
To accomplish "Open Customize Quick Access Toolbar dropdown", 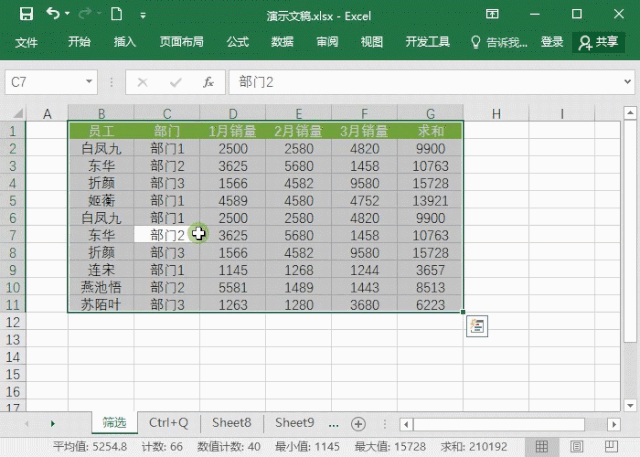I will coord(143,16).
